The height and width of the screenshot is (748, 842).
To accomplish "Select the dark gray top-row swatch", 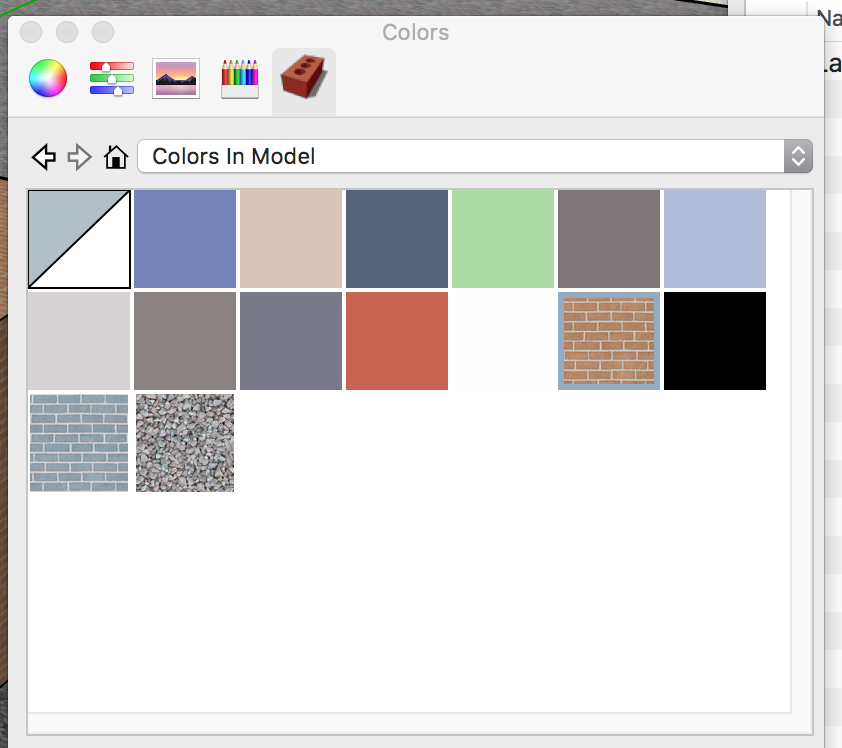I will point(609,239).
